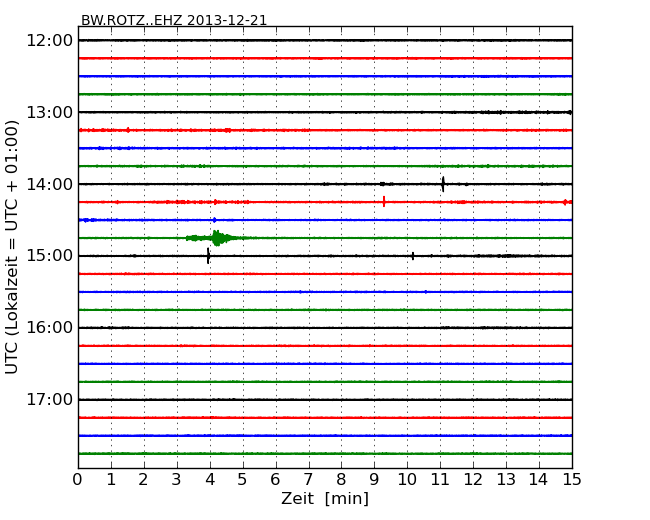Image resolution: width=650 pixels, height=520 pixels.
Task: Click the 17:00 time label
Action: point(49,400)
